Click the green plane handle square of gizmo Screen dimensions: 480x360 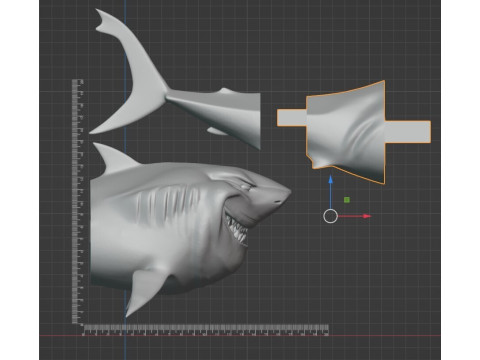347,200
